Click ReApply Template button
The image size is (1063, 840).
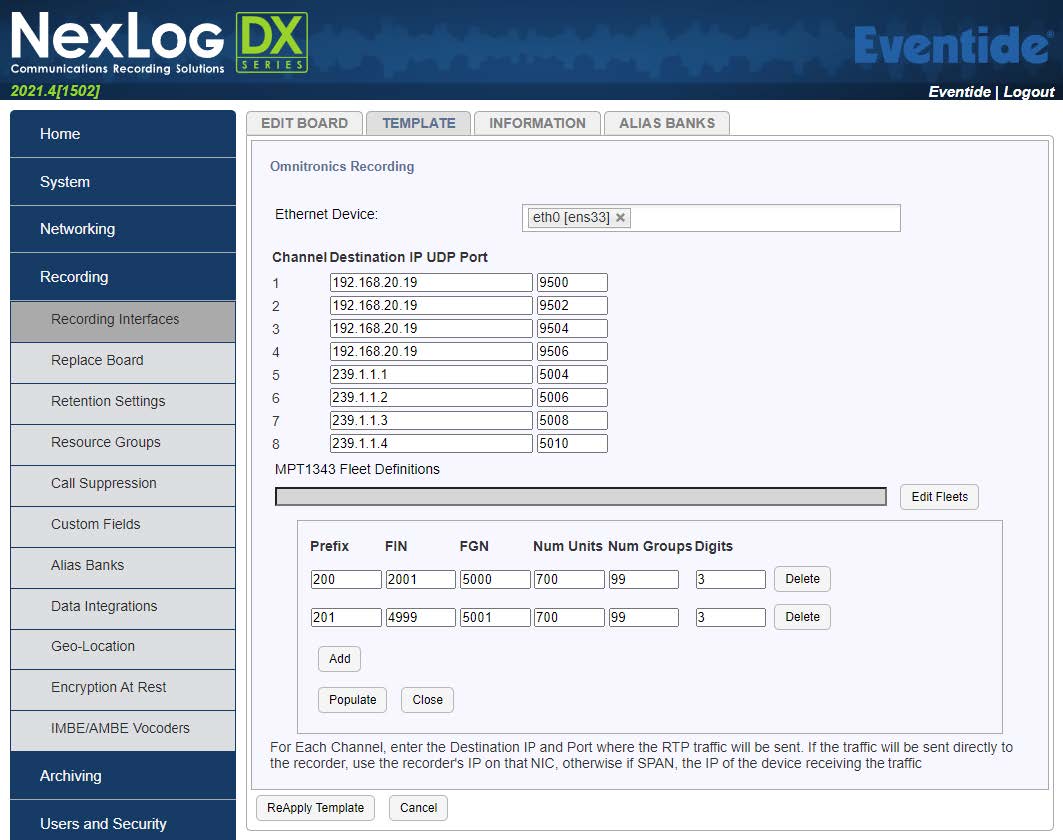click(x=316, y=808)
